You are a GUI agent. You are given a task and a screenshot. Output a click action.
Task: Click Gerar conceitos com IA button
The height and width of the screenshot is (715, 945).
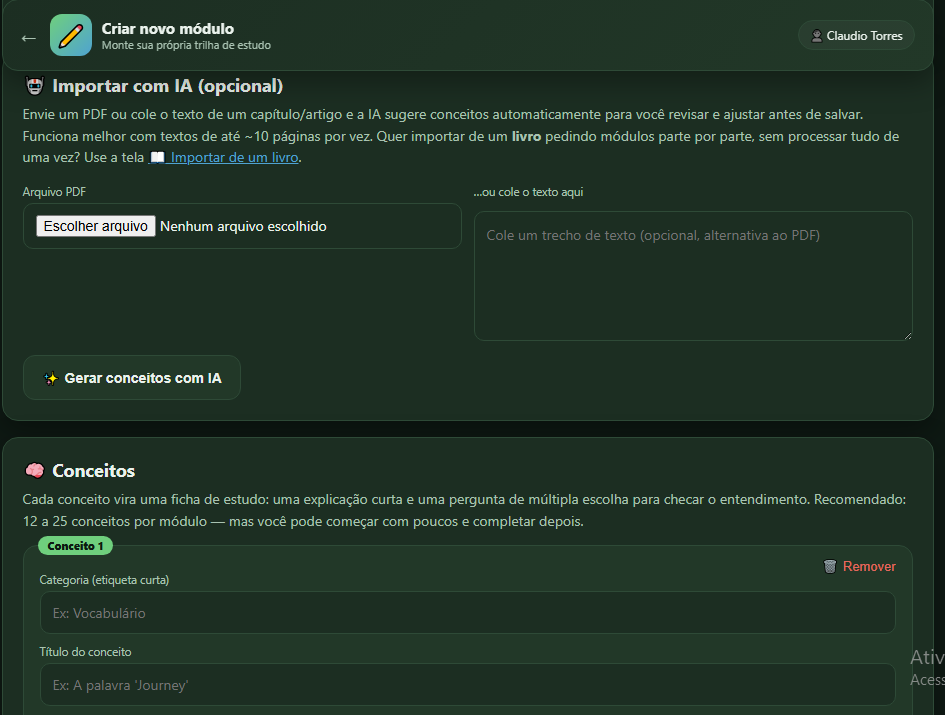(132, 378)
